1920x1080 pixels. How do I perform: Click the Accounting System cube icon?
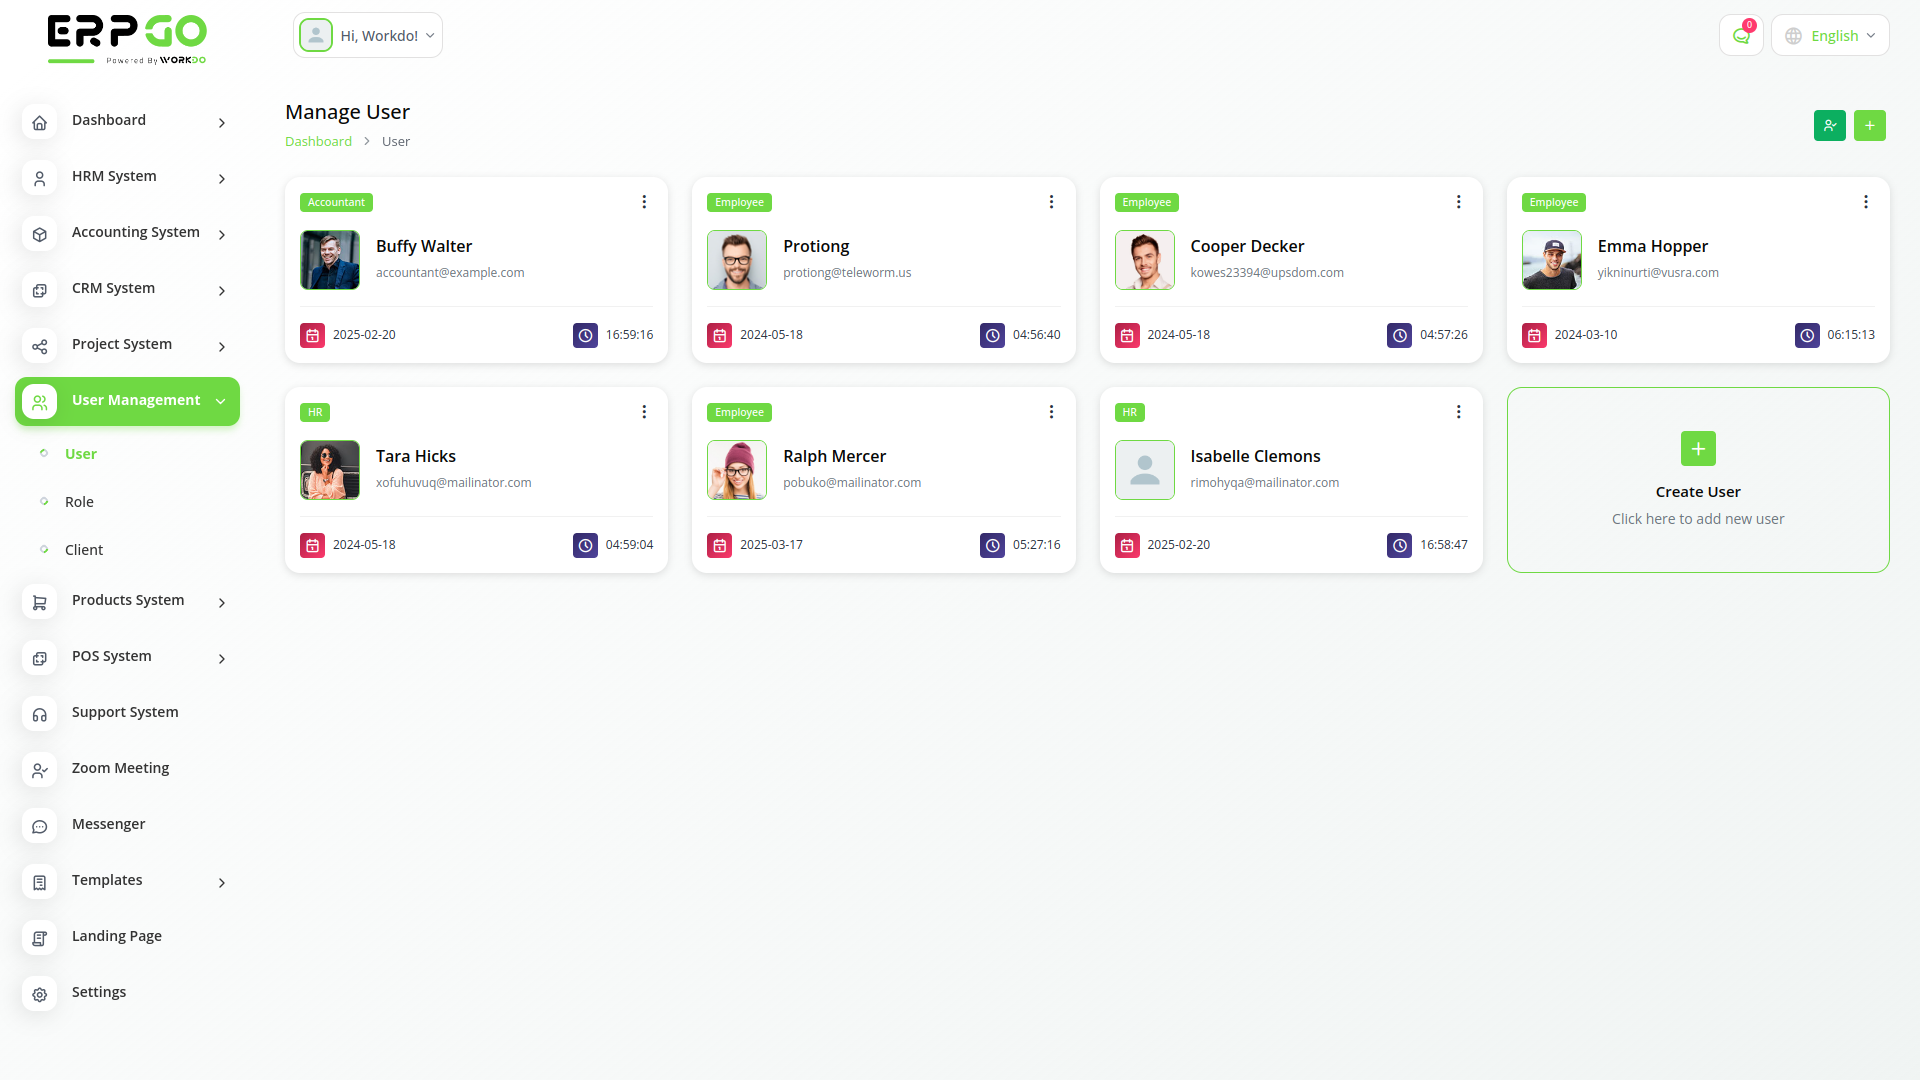(x=39, y=234)
